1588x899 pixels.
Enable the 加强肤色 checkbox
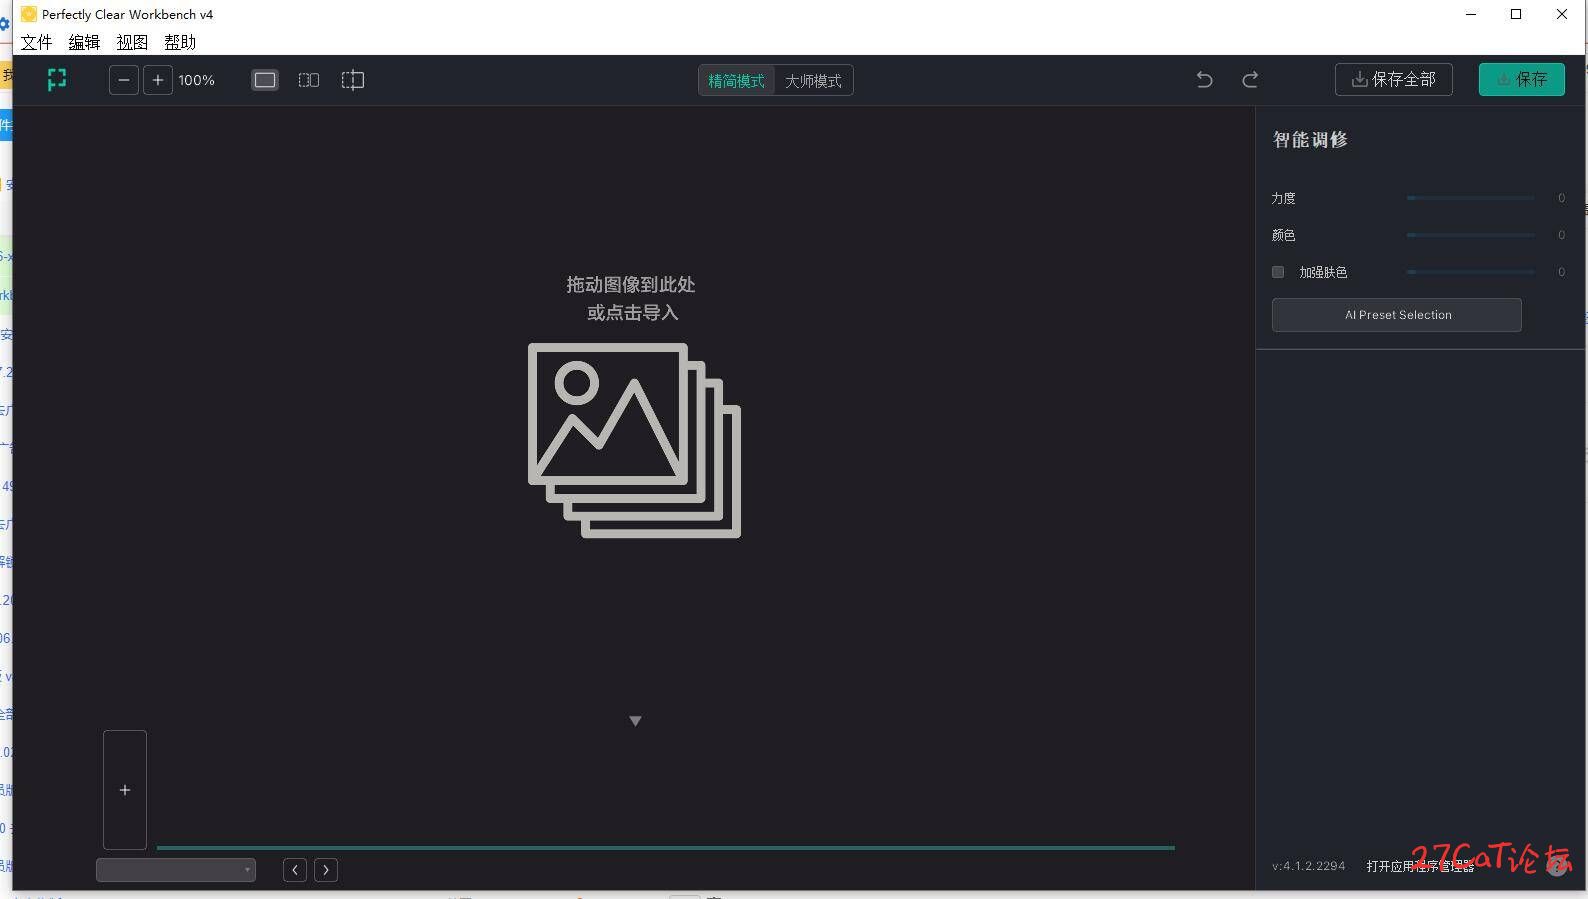(x=1278, y=272)
